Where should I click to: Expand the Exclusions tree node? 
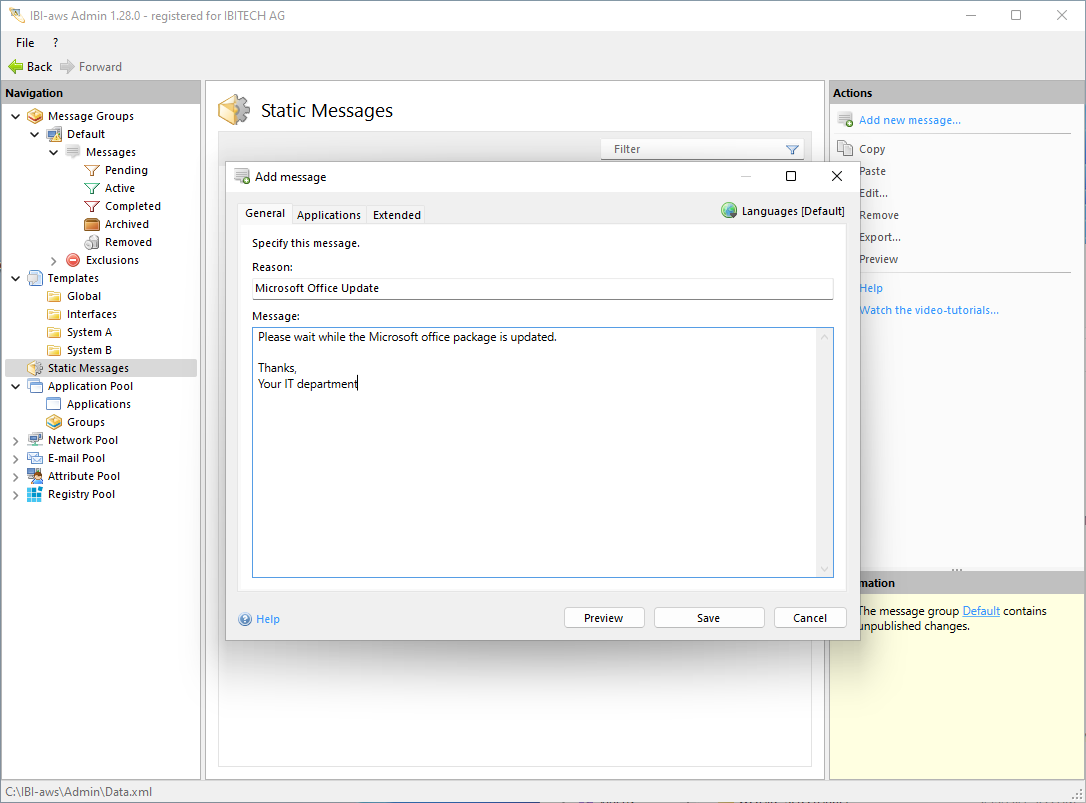(x=54, y=261)
